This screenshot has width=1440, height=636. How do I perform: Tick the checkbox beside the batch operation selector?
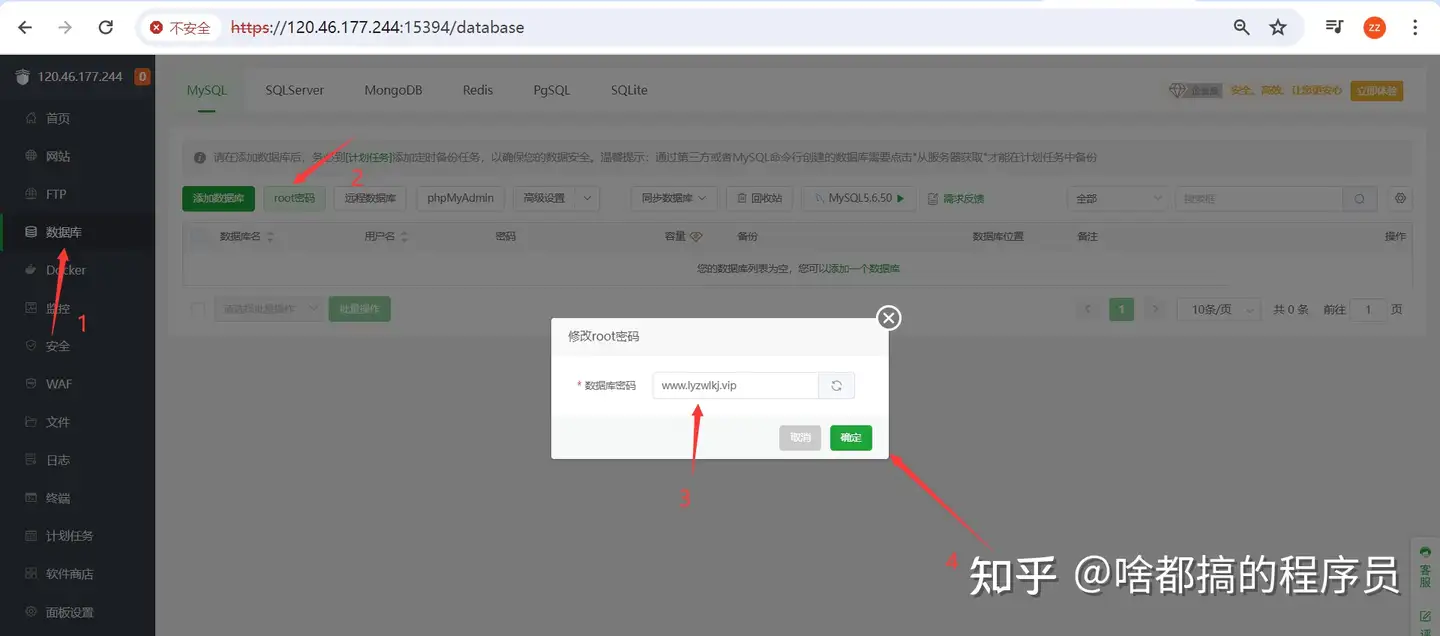pyautogui.click(x=198, y=310)
